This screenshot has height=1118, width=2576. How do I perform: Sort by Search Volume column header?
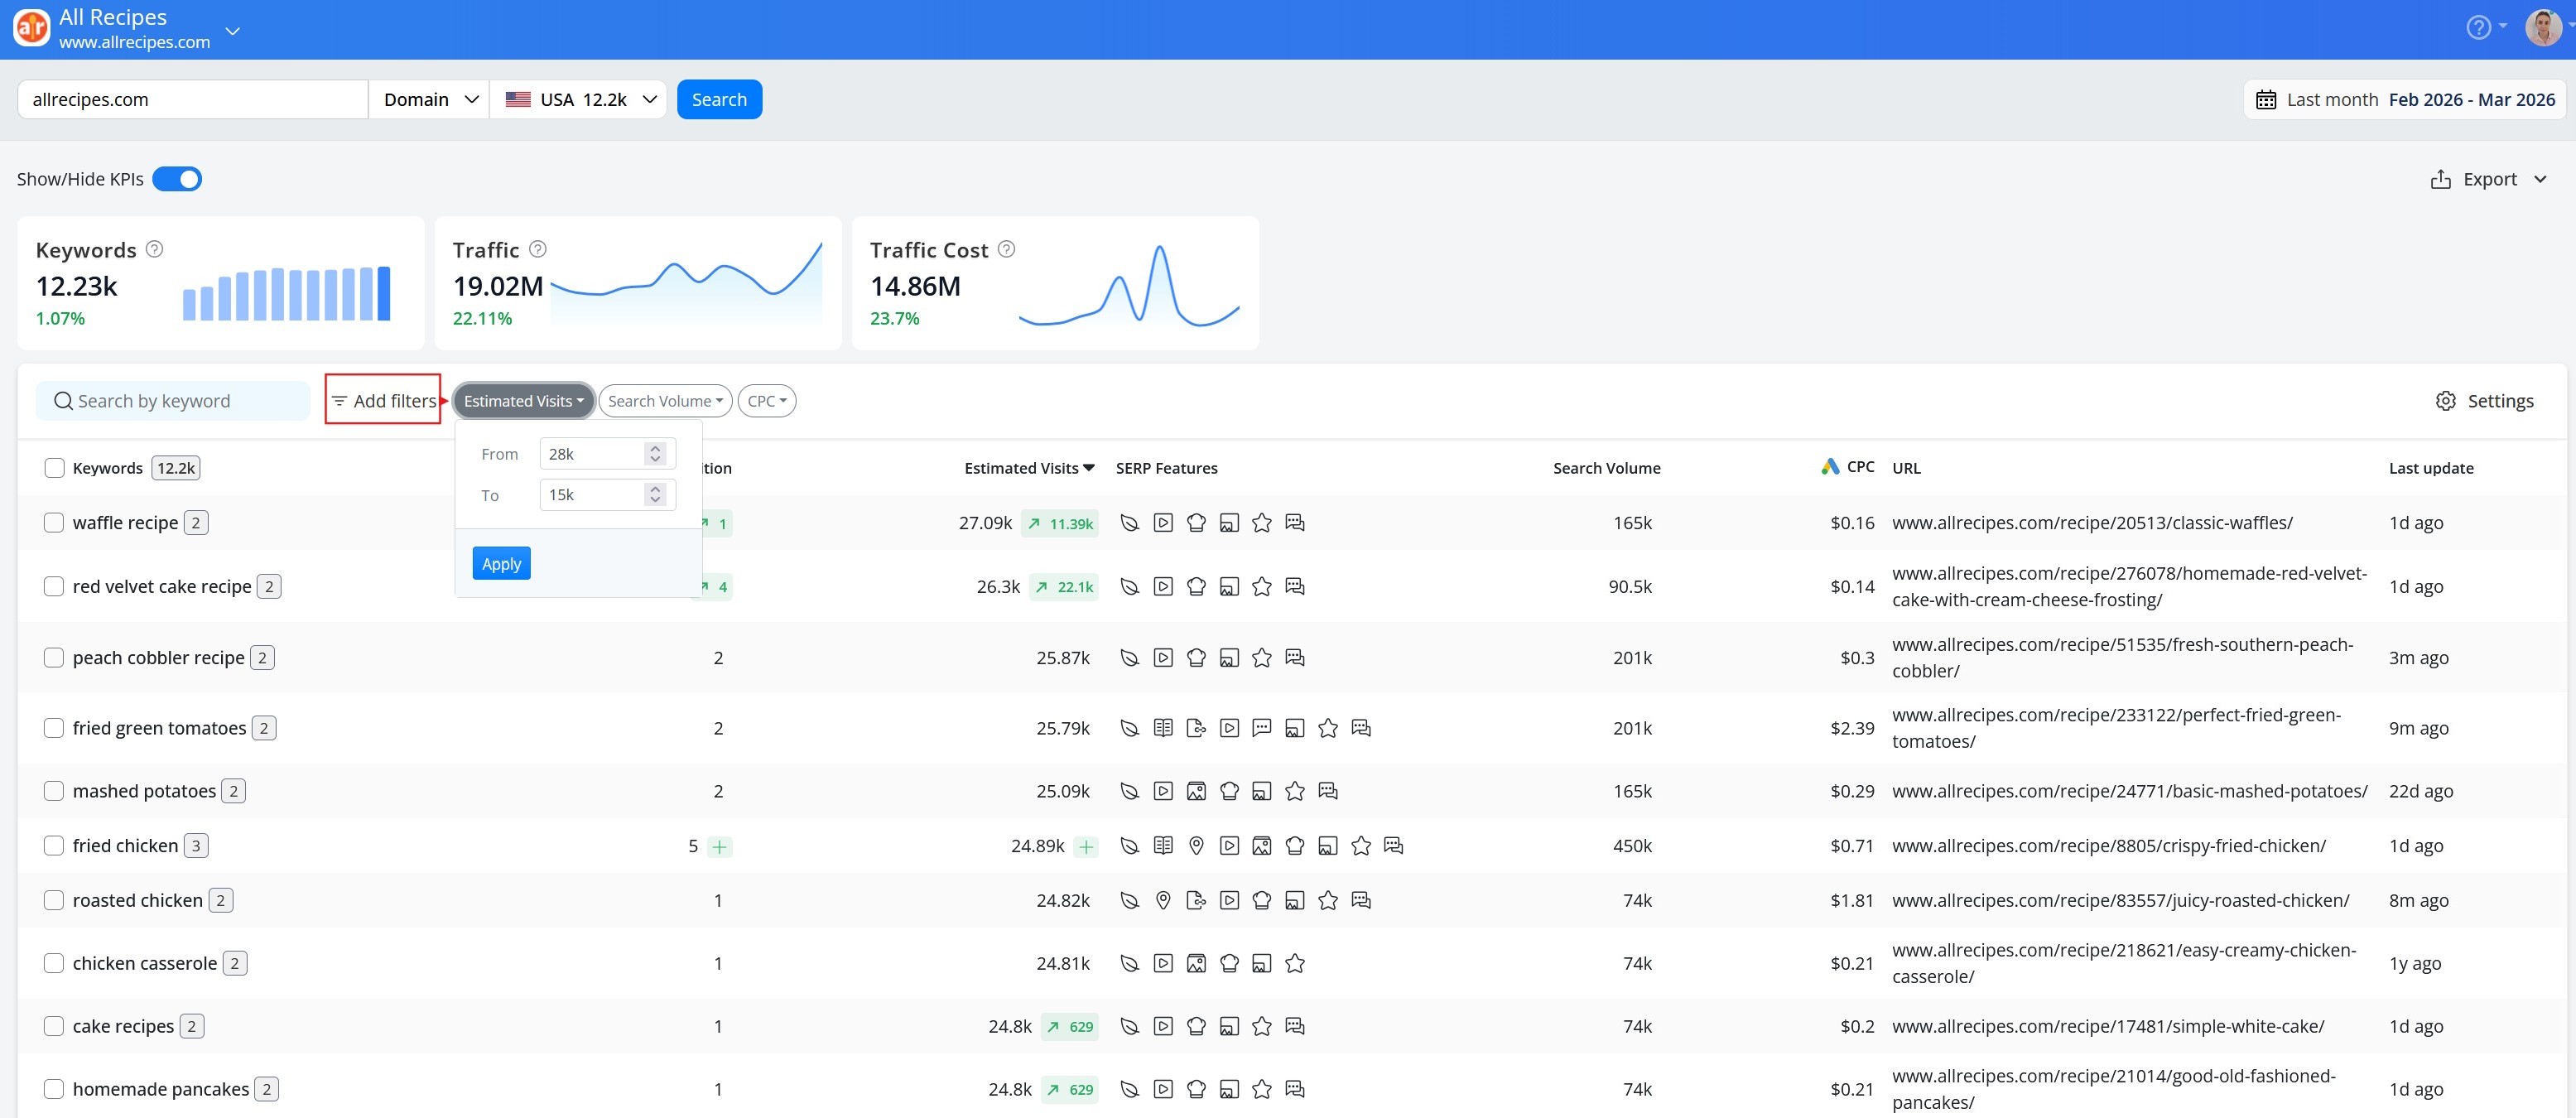coord(1606,468)
